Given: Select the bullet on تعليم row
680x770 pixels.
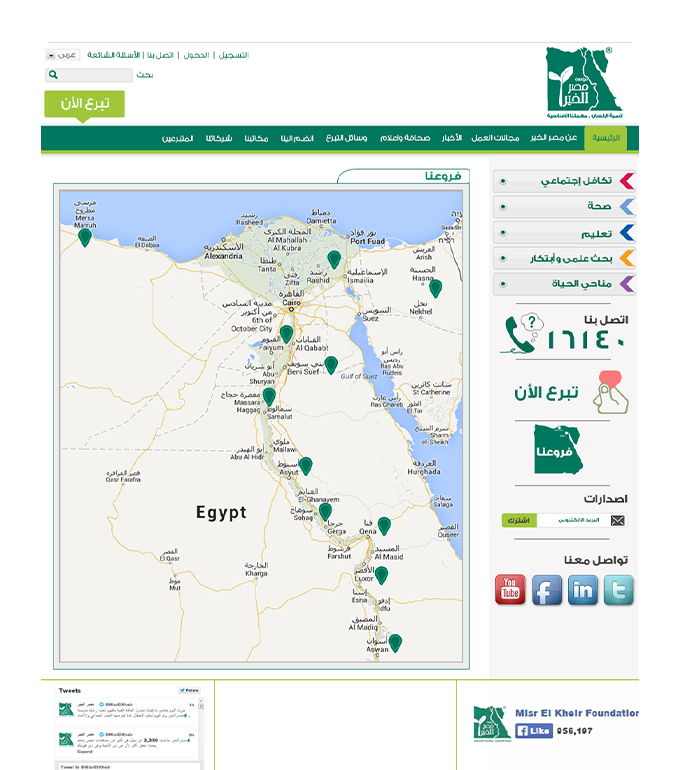Looking at the screenshot, I should (503, 232).
